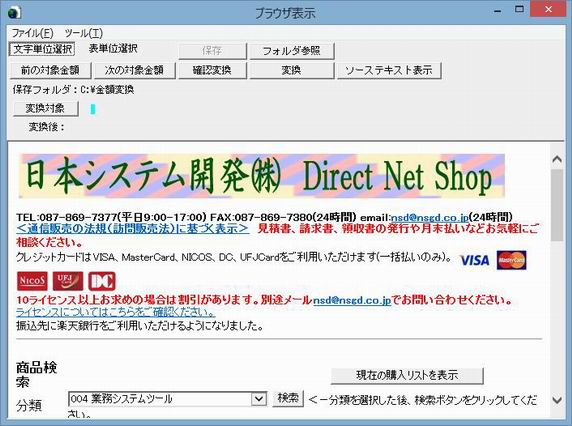Select 表単位選択 mode
The width and height of the screenshot is (572, 426).
pyautogui.click(x=113, y=49)
